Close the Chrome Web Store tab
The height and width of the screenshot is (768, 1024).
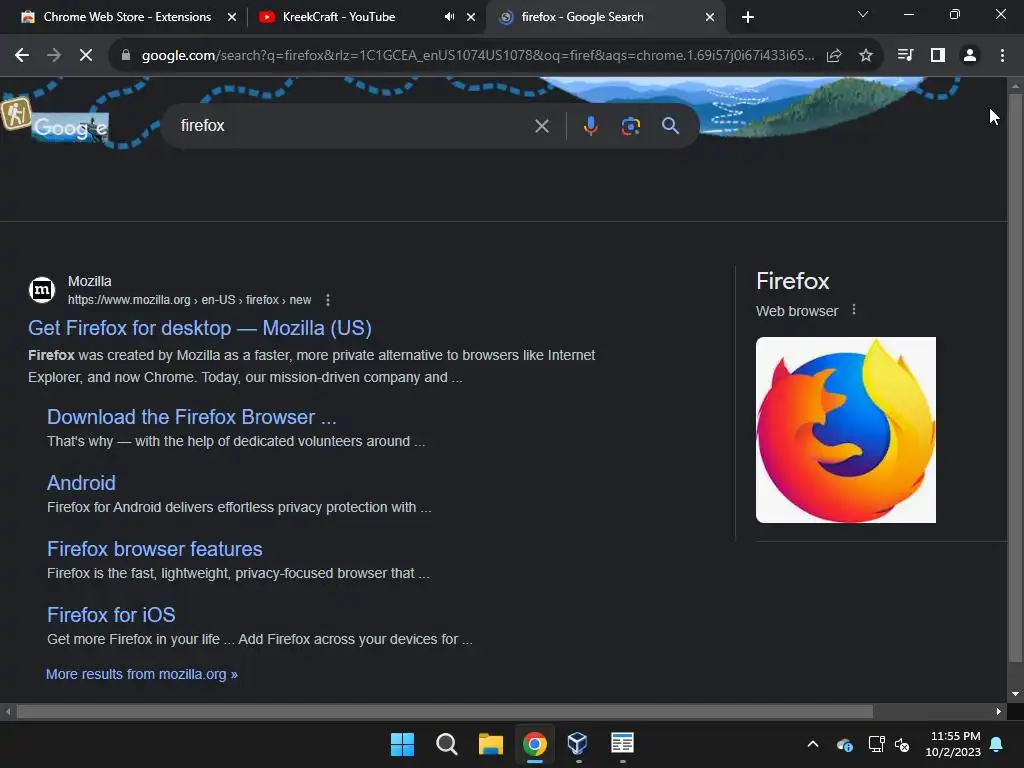(x=232, y=17)
